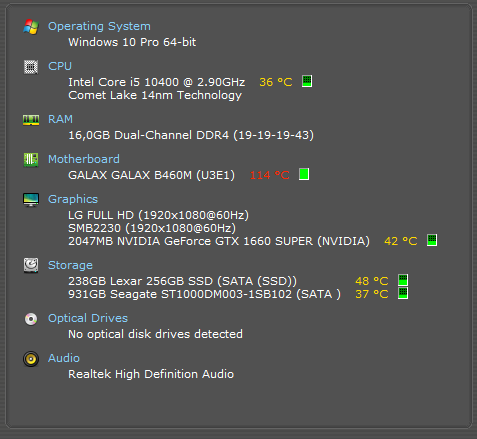Open the CPU section heading
477x439 pixels.
point(60,66)
